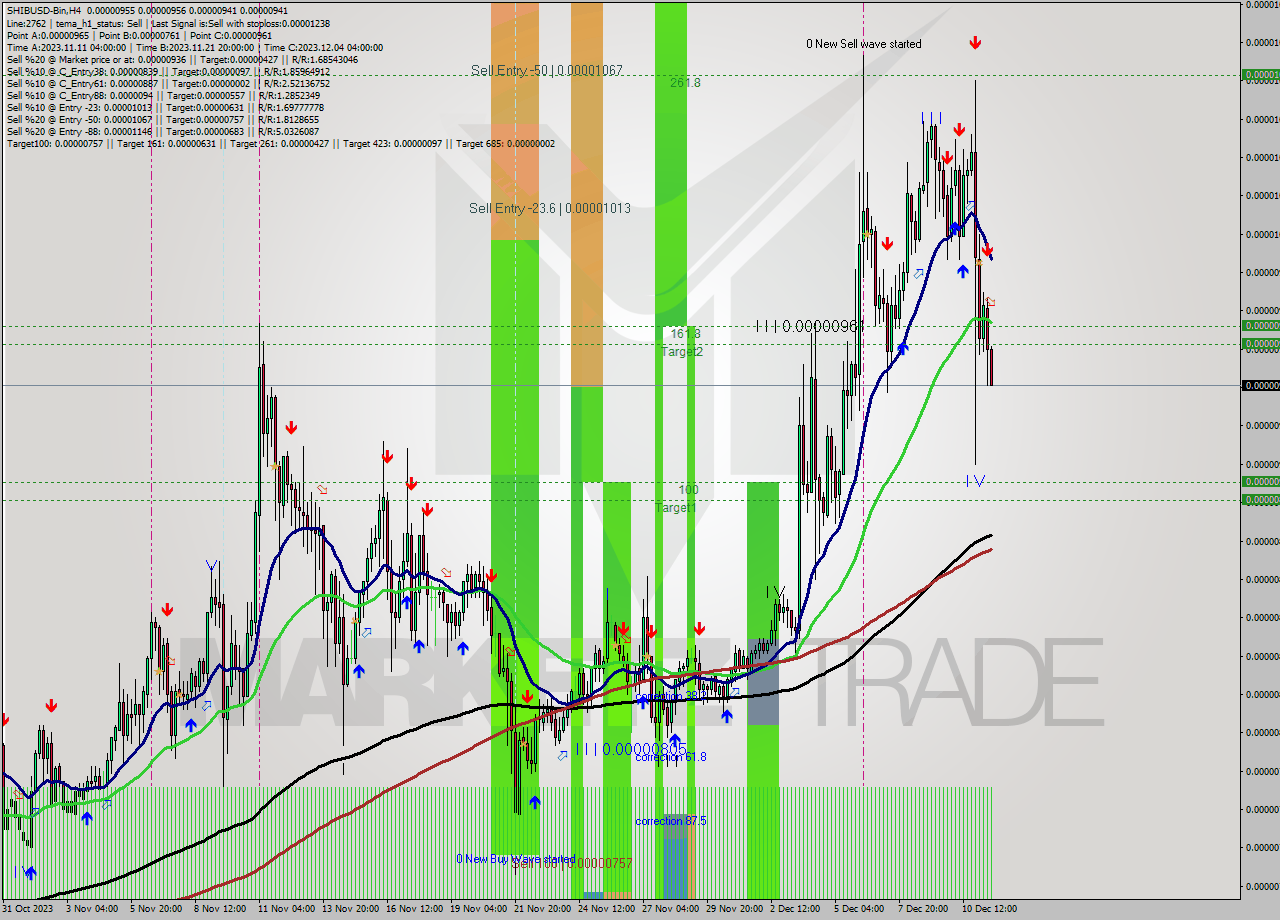Viewport: 1280px width, 920px height.
Task: Click the red sell arrow to the right of 'New Sell wave started'
Action: [975, 43]
